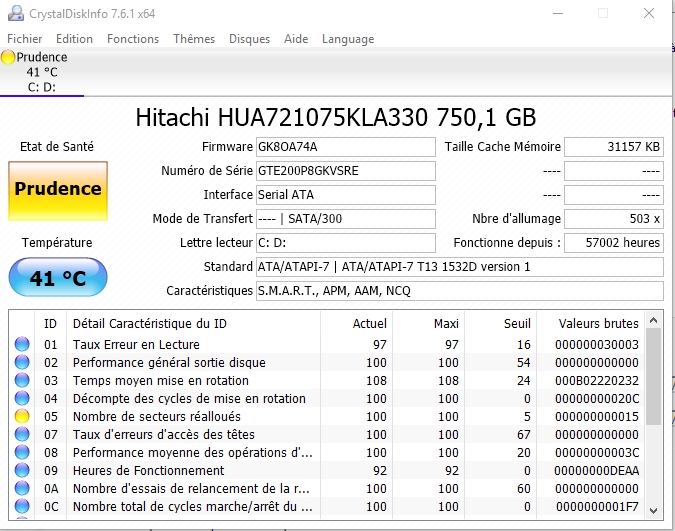Click the Fonctionne depuis field 57002 heures
Screen dimensions: 675x531
(x=614, y=243)
